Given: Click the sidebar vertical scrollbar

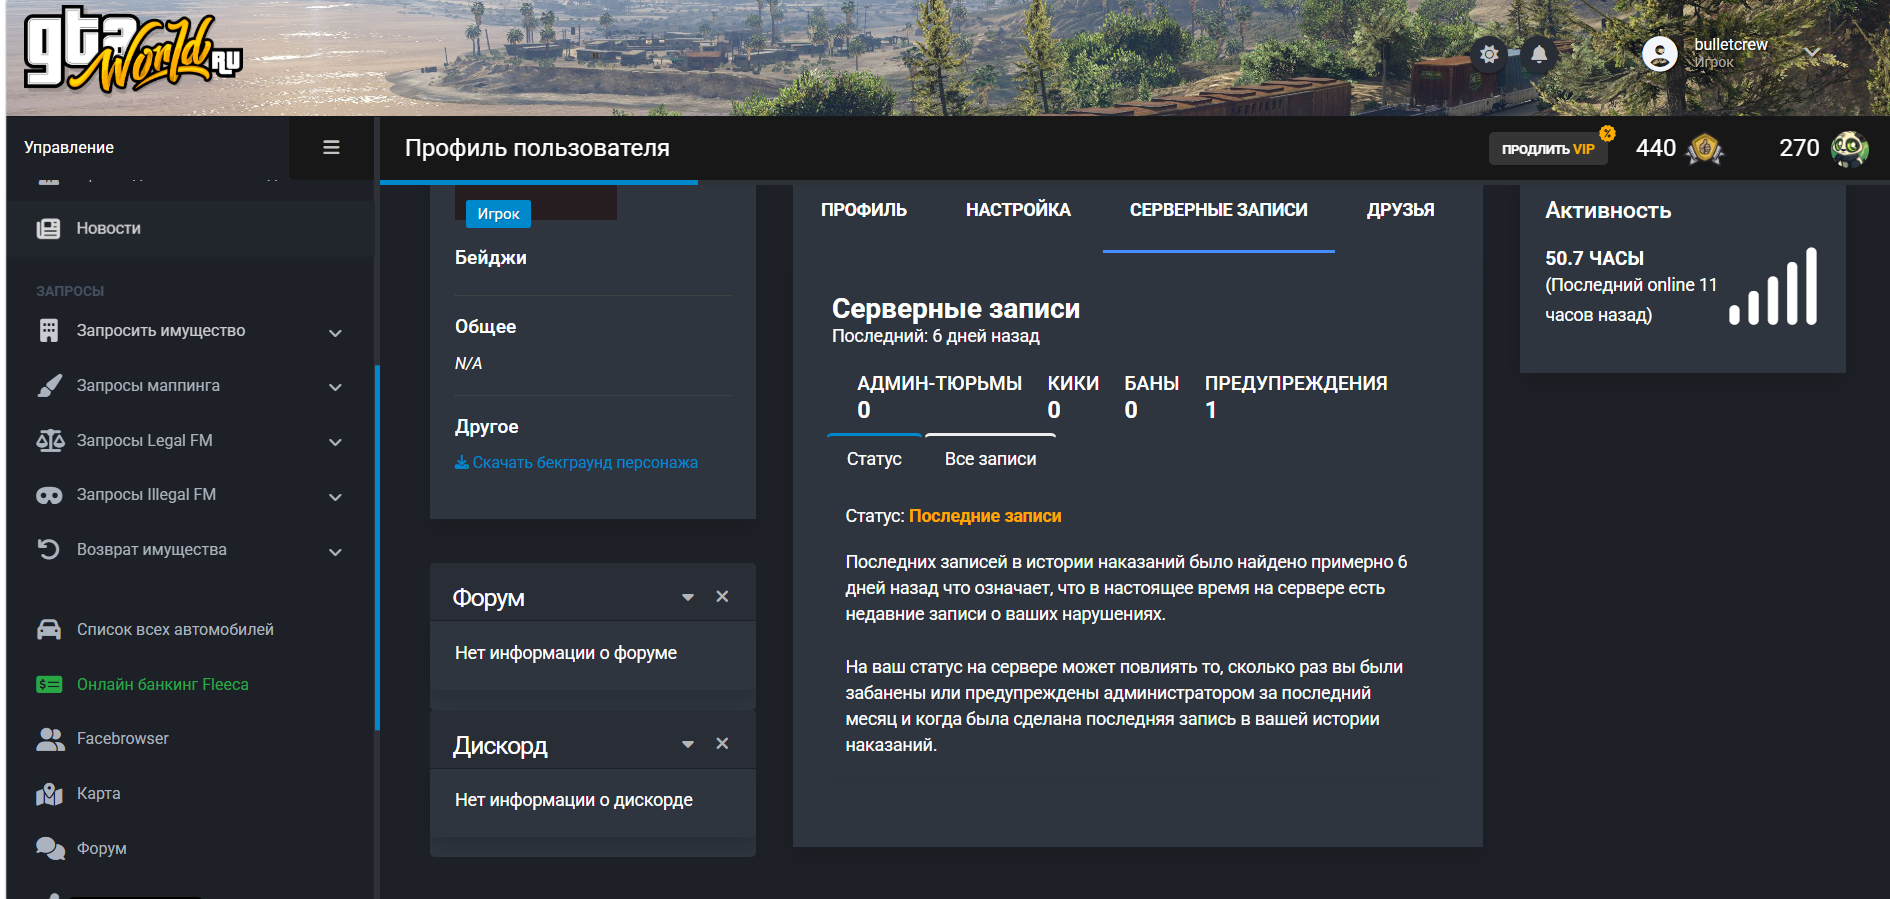Looking at the screenshot, I should [377, 548].
